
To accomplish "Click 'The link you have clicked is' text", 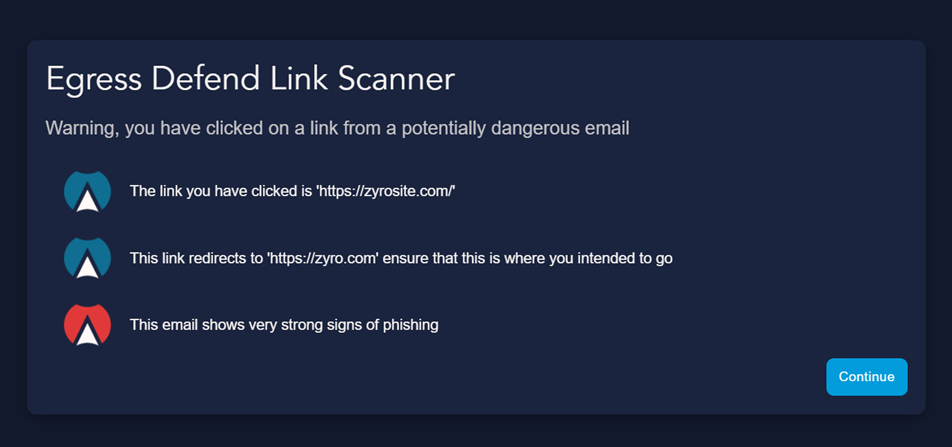I will click(x=221, y=191).
